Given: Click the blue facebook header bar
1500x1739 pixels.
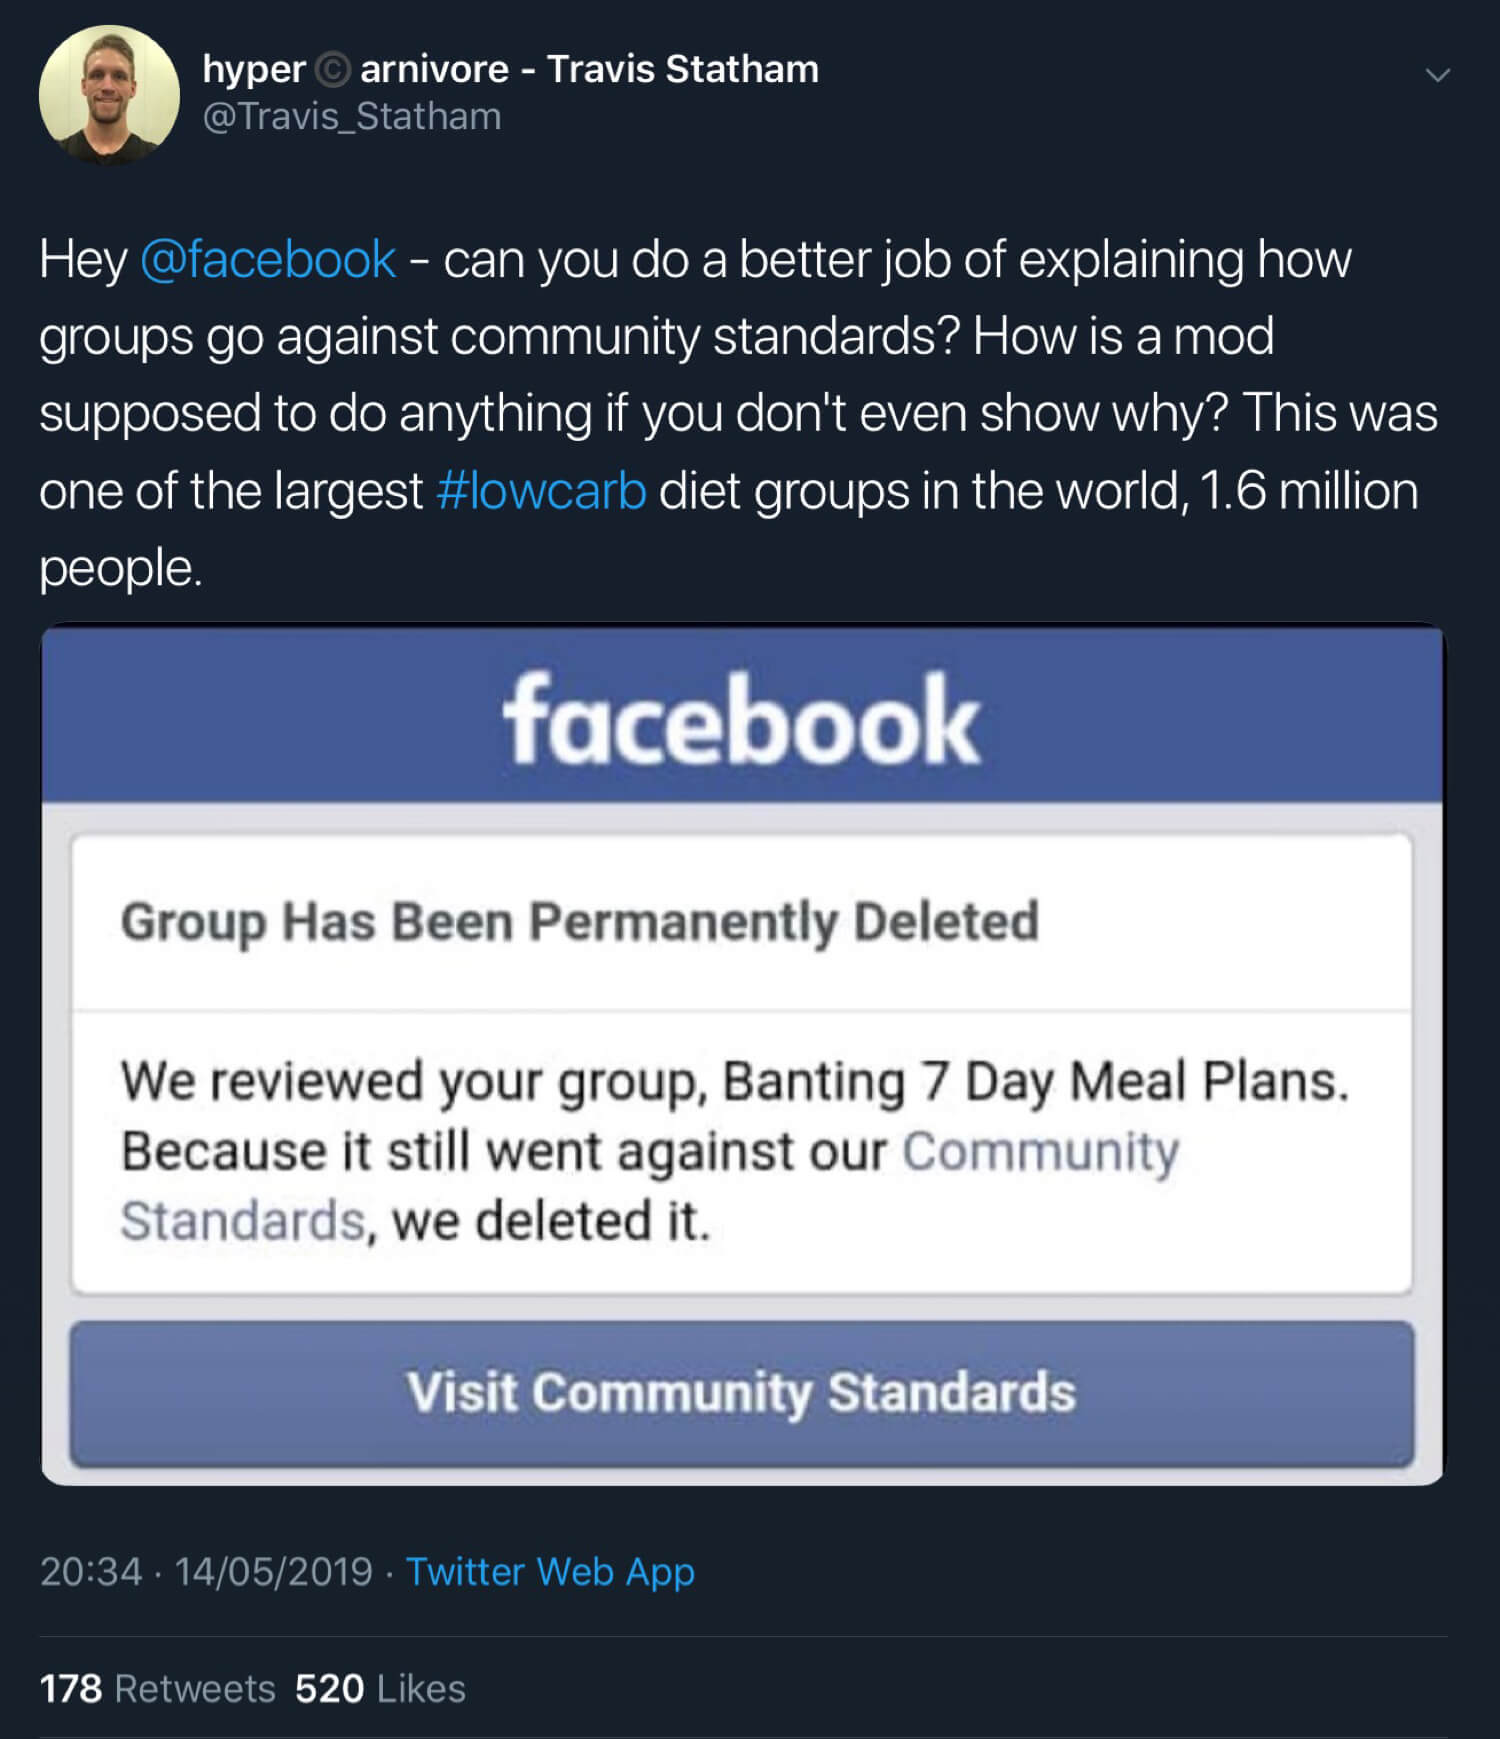Looking at the screenshot, I should coord(742,714).
